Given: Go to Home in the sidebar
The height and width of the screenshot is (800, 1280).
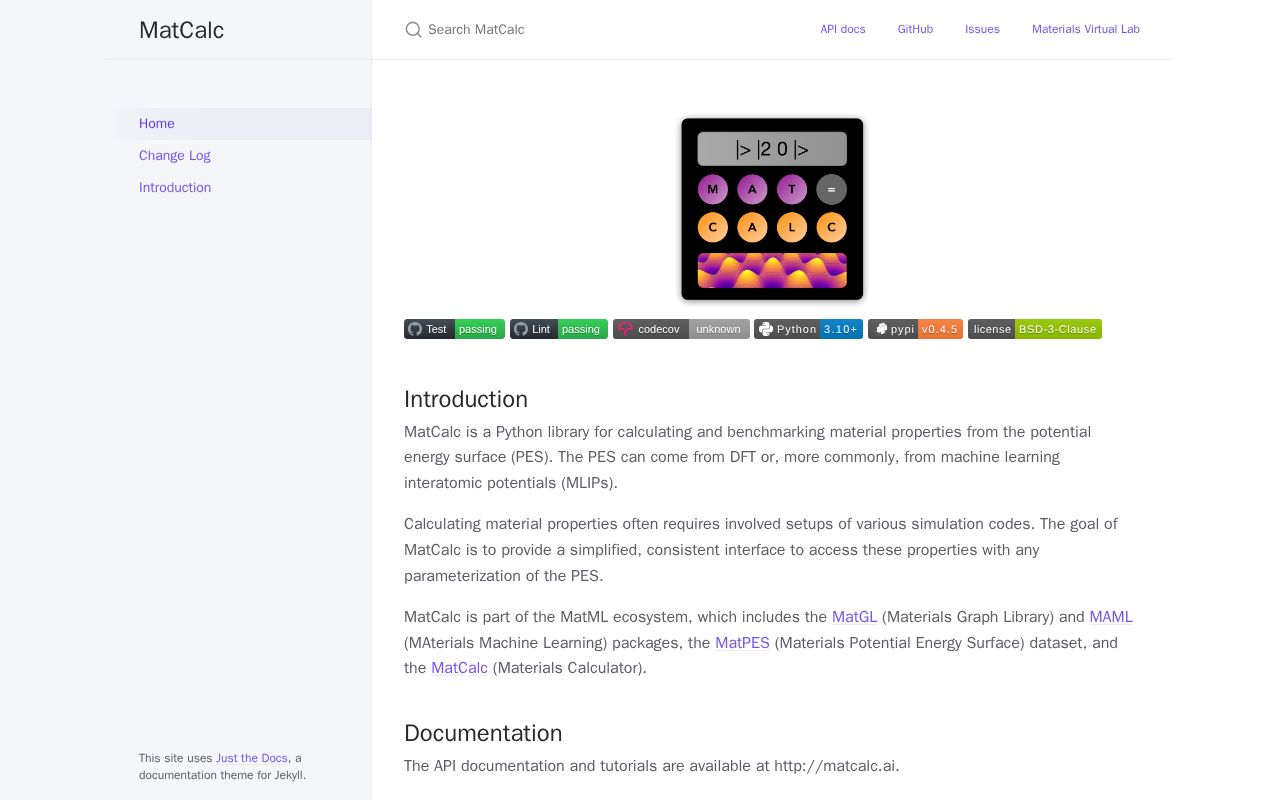Looking at the screenshot, I should [239, 124].
